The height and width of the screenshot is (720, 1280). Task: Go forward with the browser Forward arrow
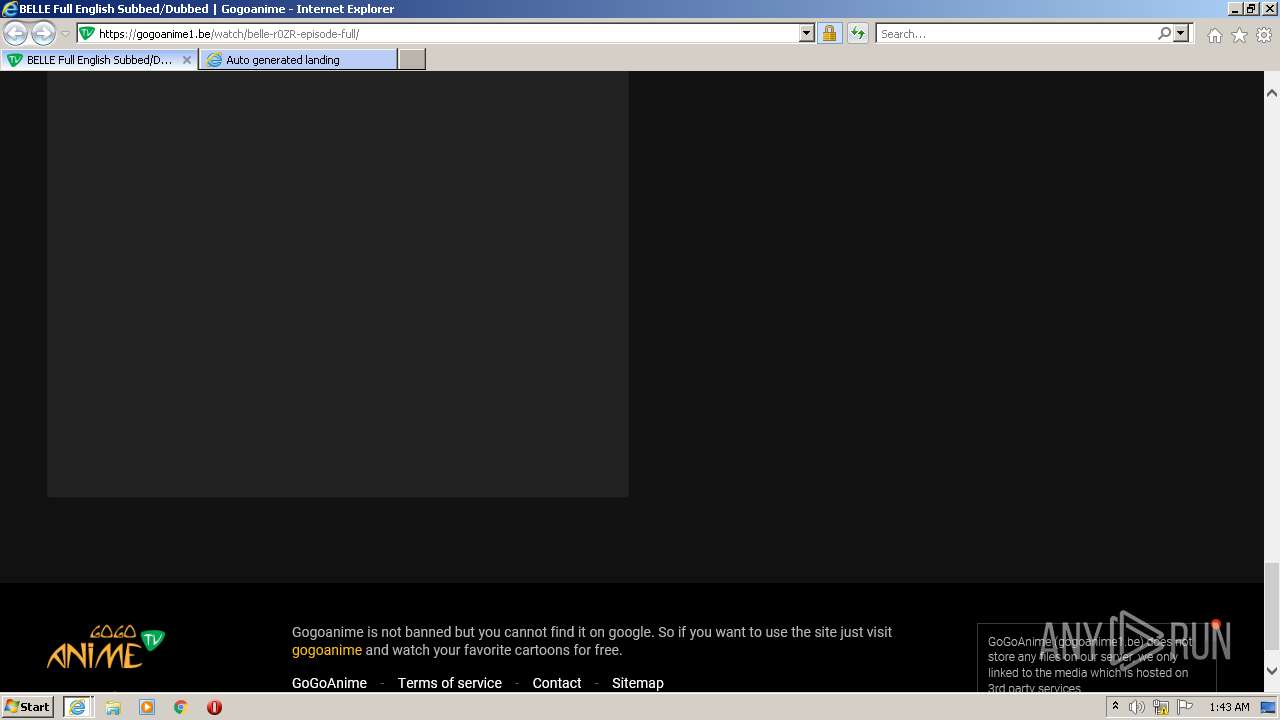pyautogui.click(x=43, y=34)
